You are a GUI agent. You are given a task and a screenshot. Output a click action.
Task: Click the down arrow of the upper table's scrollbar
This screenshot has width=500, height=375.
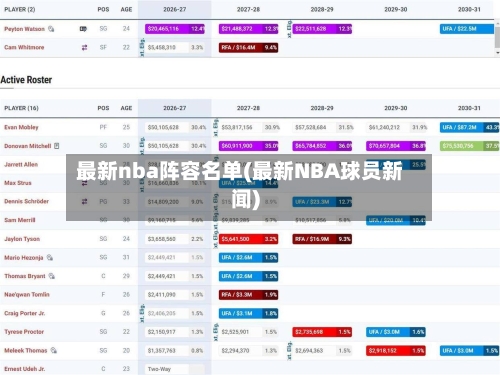(497, 53)
